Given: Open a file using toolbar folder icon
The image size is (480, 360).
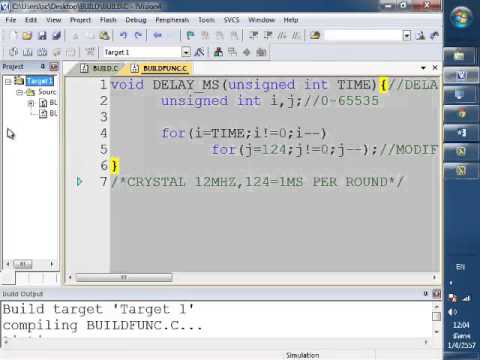Looking at the screenshot, I should tap(27, 35).
